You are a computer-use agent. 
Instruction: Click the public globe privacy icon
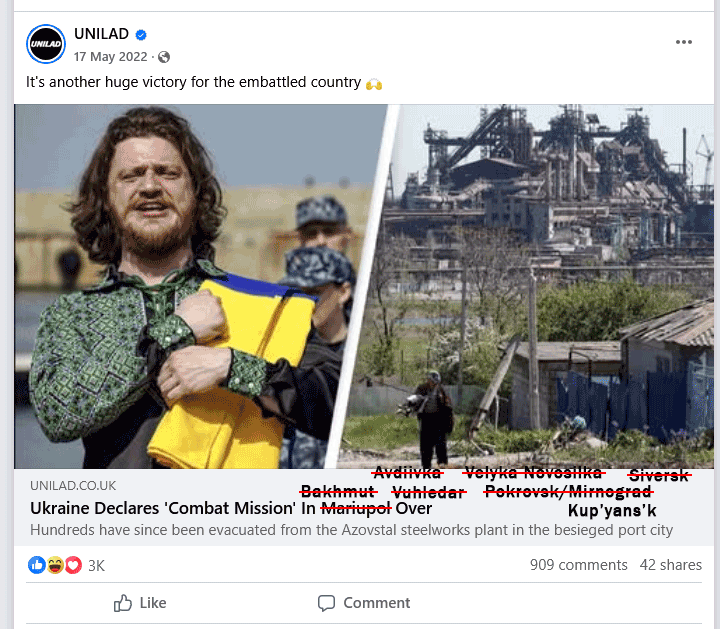tap(164, 57)
